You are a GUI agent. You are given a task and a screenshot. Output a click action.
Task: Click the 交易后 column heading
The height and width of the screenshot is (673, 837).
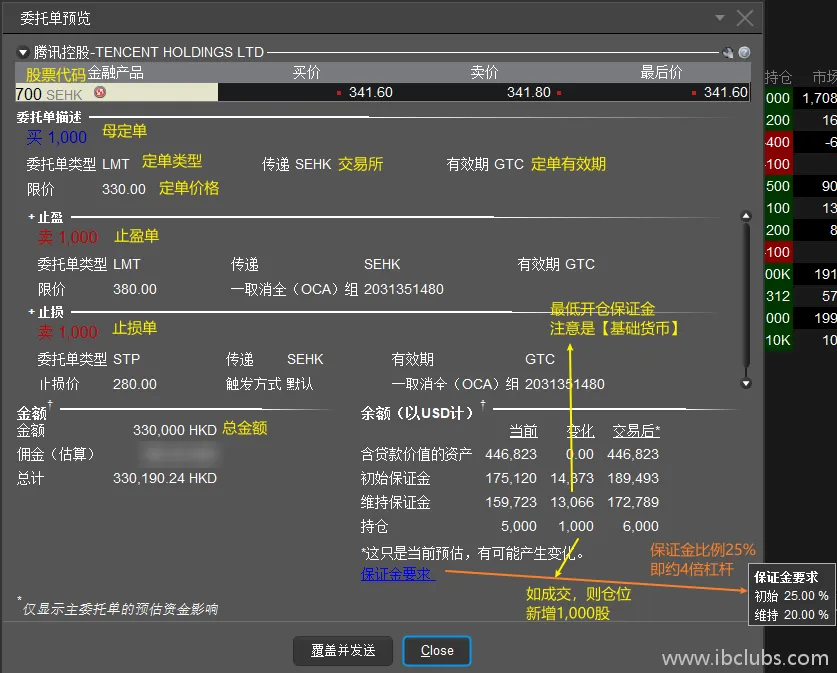pos(635,431)
